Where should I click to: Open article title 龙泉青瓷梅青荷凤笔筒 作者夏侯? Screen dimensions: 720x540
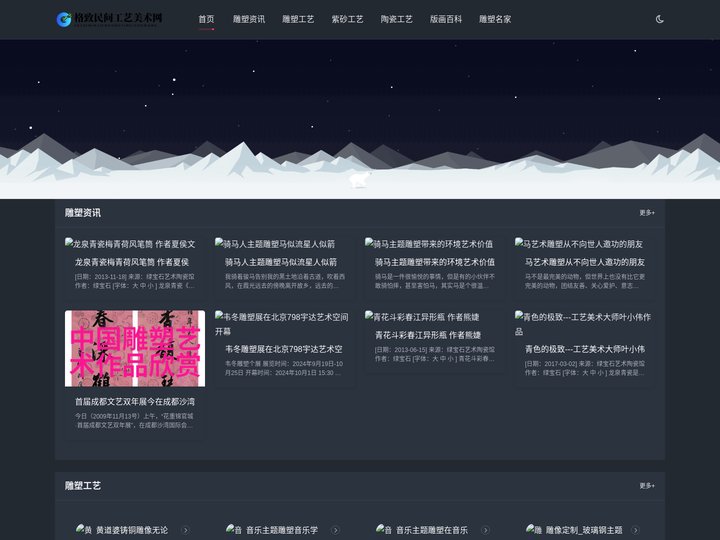tap(132, 262)
